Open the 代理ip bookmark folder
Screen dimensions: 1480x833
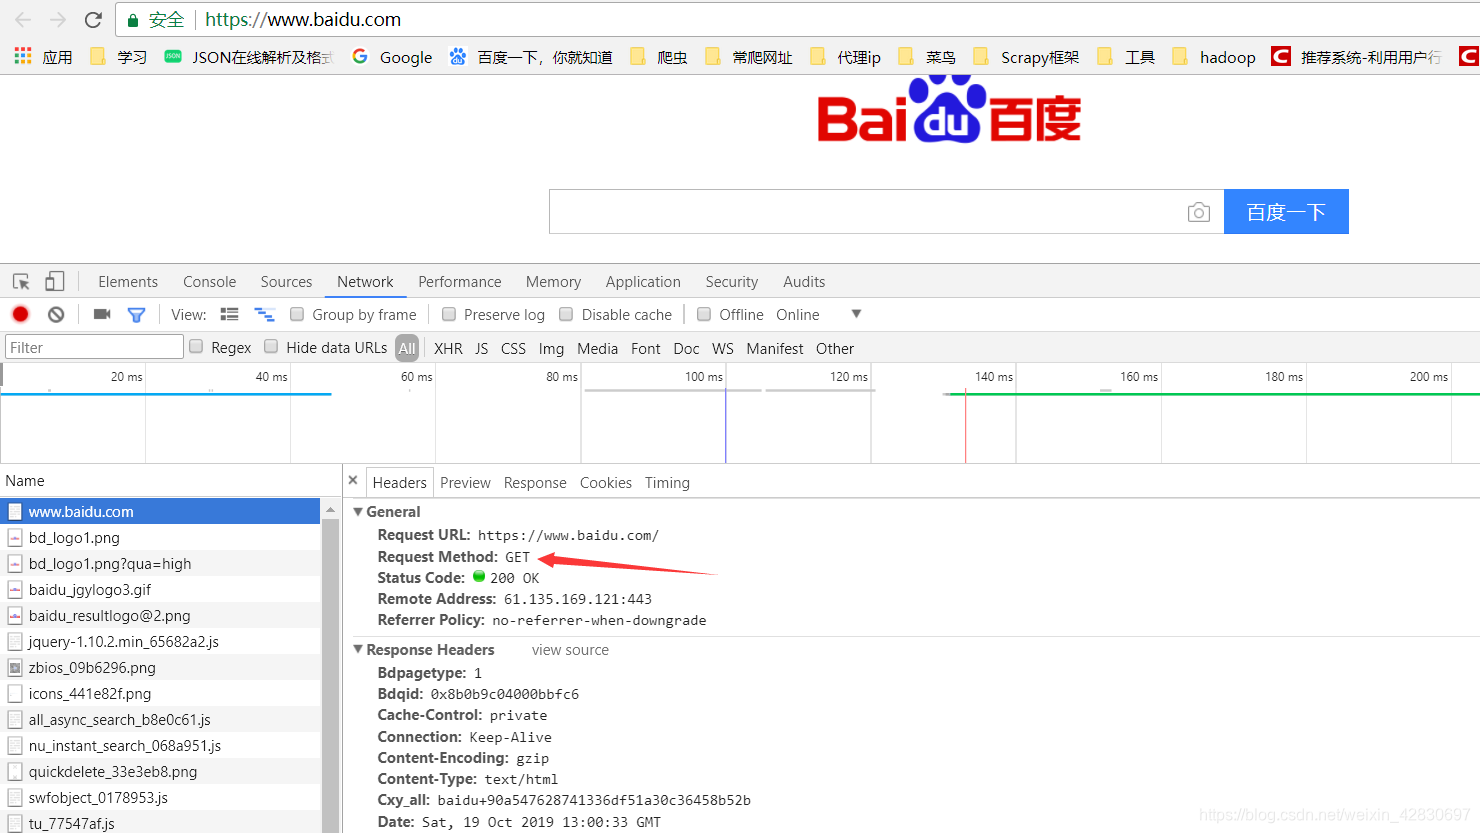point(845,57)
